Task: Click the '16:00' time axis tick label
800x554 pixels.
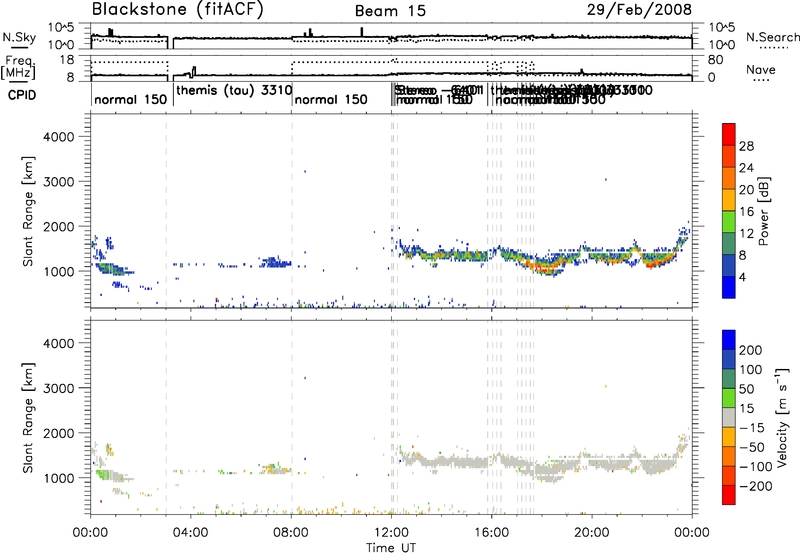Action: 492,533
